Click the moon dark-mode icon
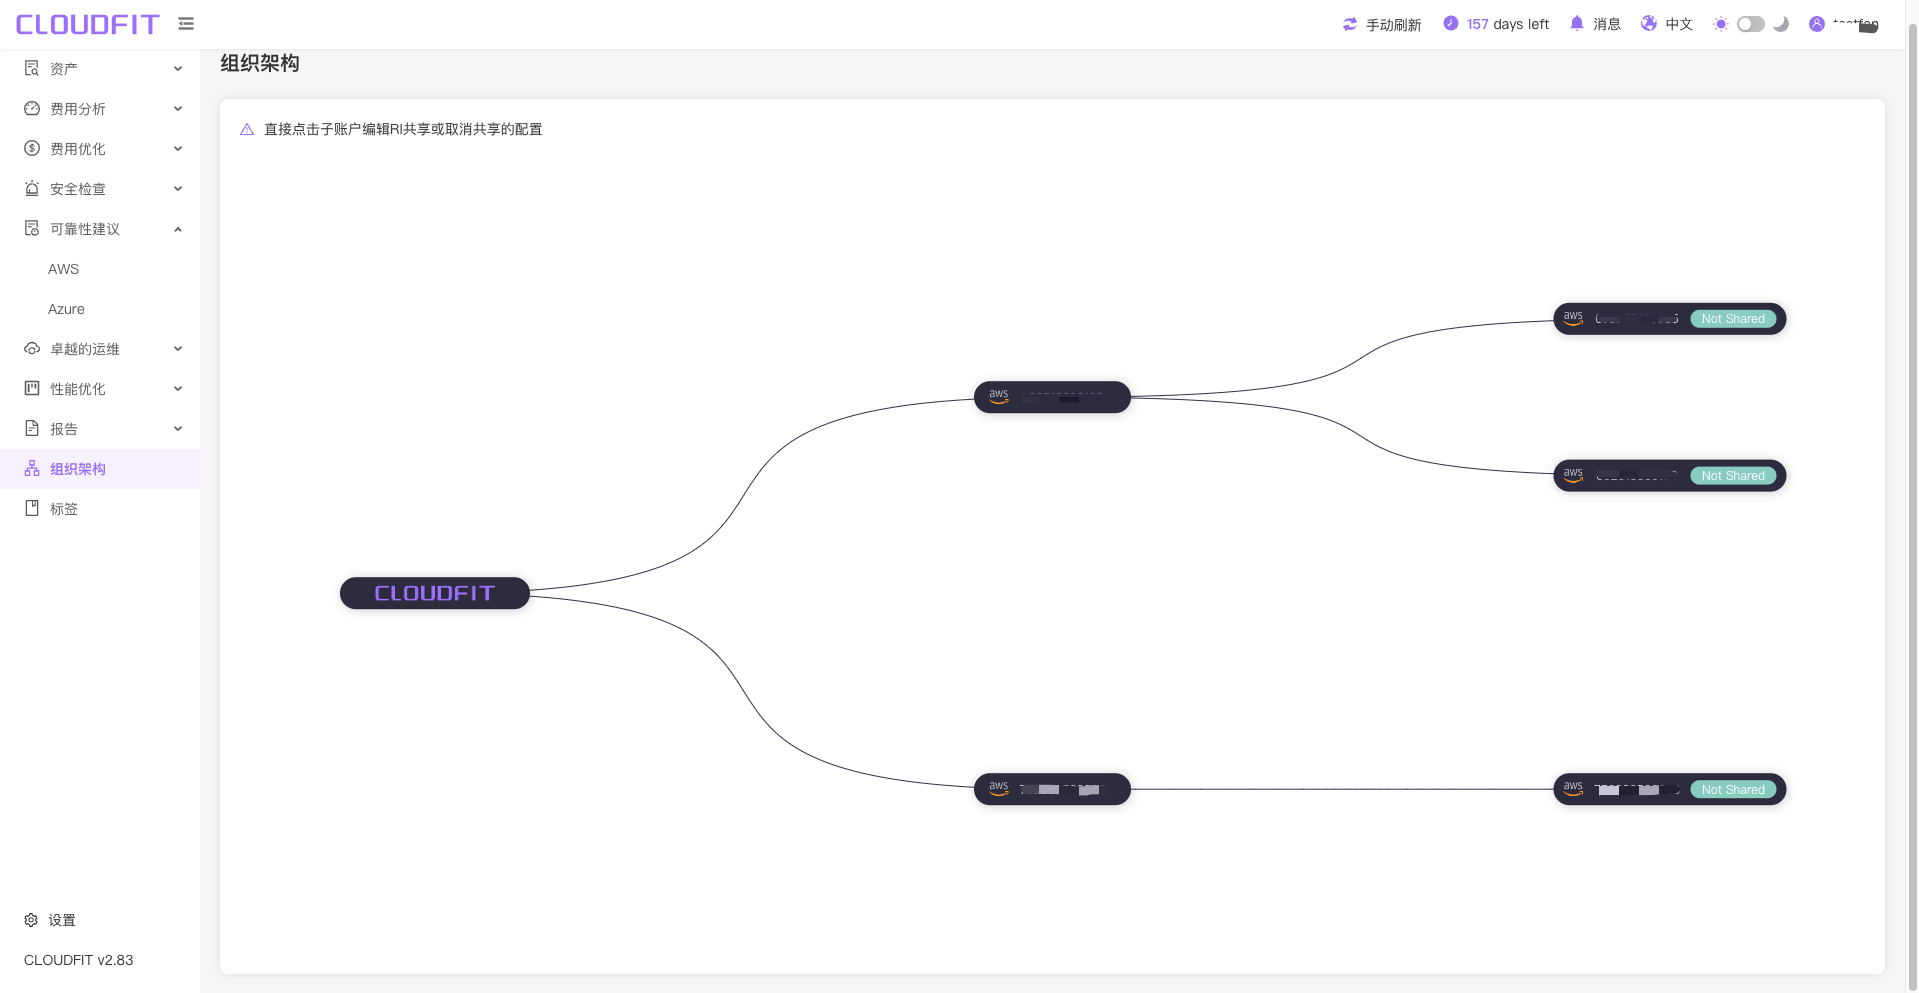1919x993 pixels. [1781, 24]
